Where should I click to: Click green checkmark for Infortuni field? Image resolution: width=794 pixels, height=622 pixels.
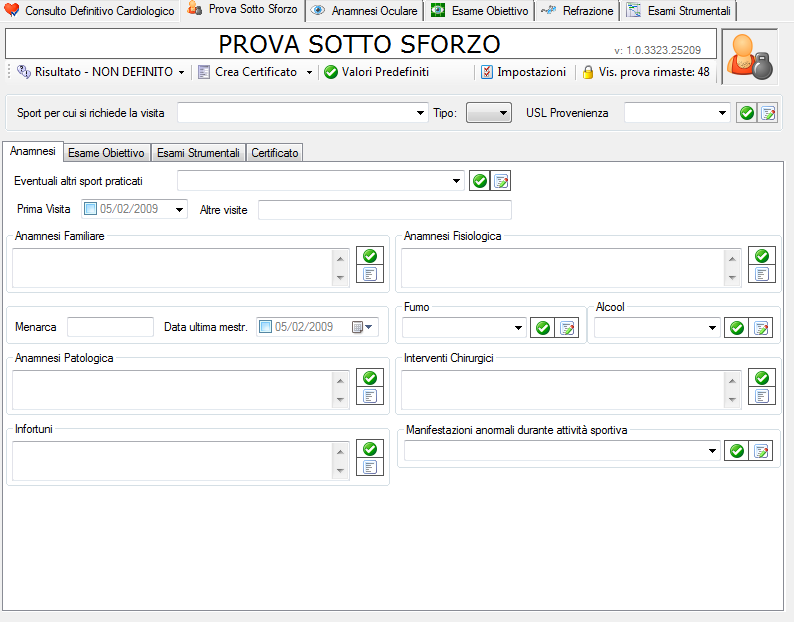(x=370, y=449)
